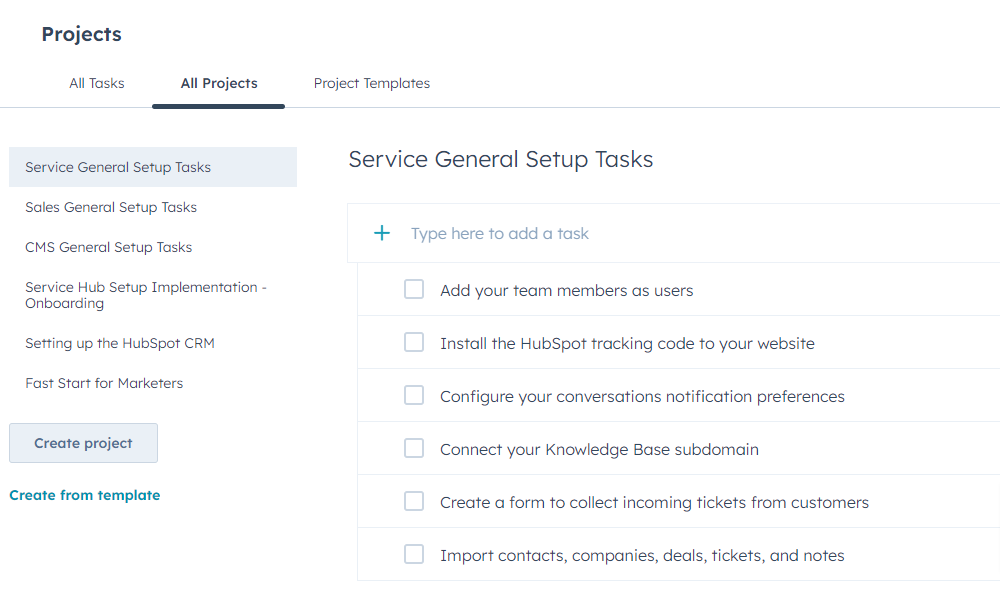
Task: Check the 'Configure your conversations notification preferences' task
Action: pyautogui.click(x=414, y=394)
